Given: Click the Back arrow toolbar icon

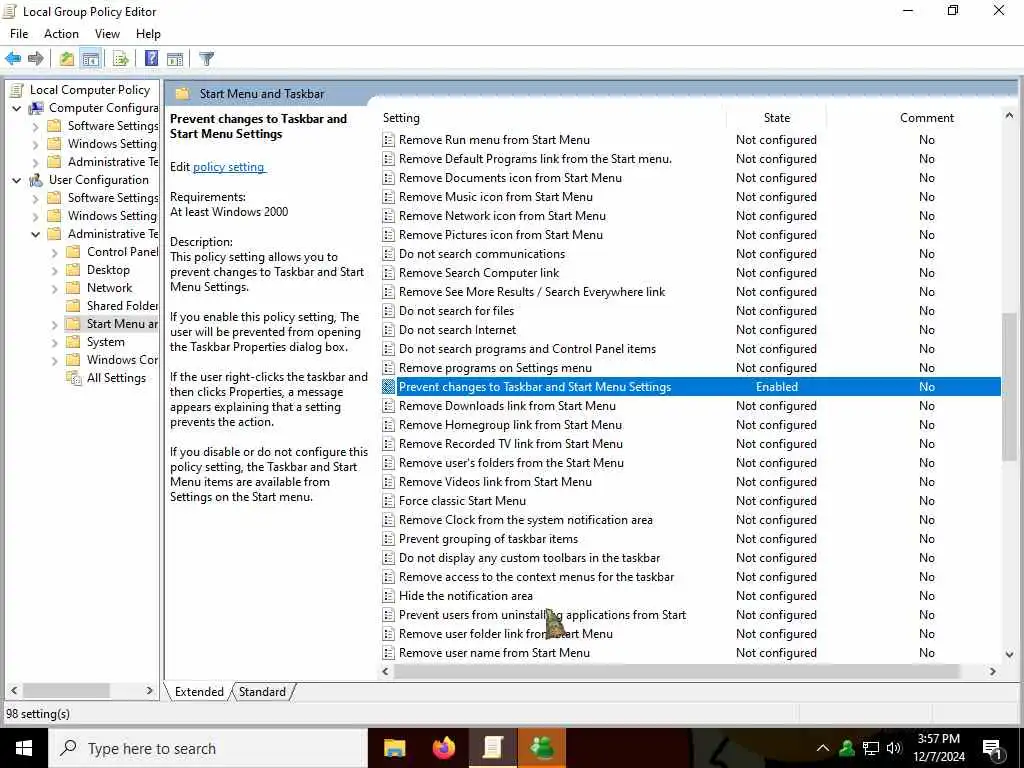Looking at the screenshot, I should click(x=13, y=59).
